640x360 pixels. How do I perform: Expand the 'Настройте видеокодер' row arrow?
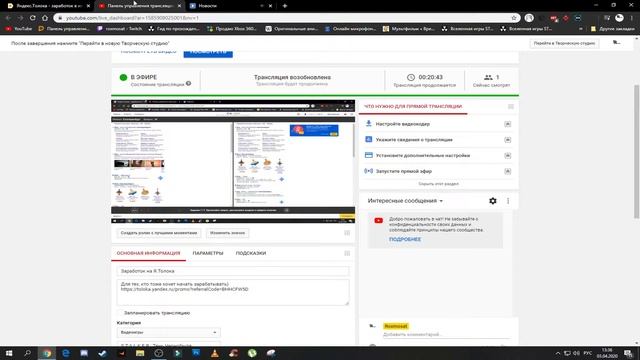pos(507,124)
